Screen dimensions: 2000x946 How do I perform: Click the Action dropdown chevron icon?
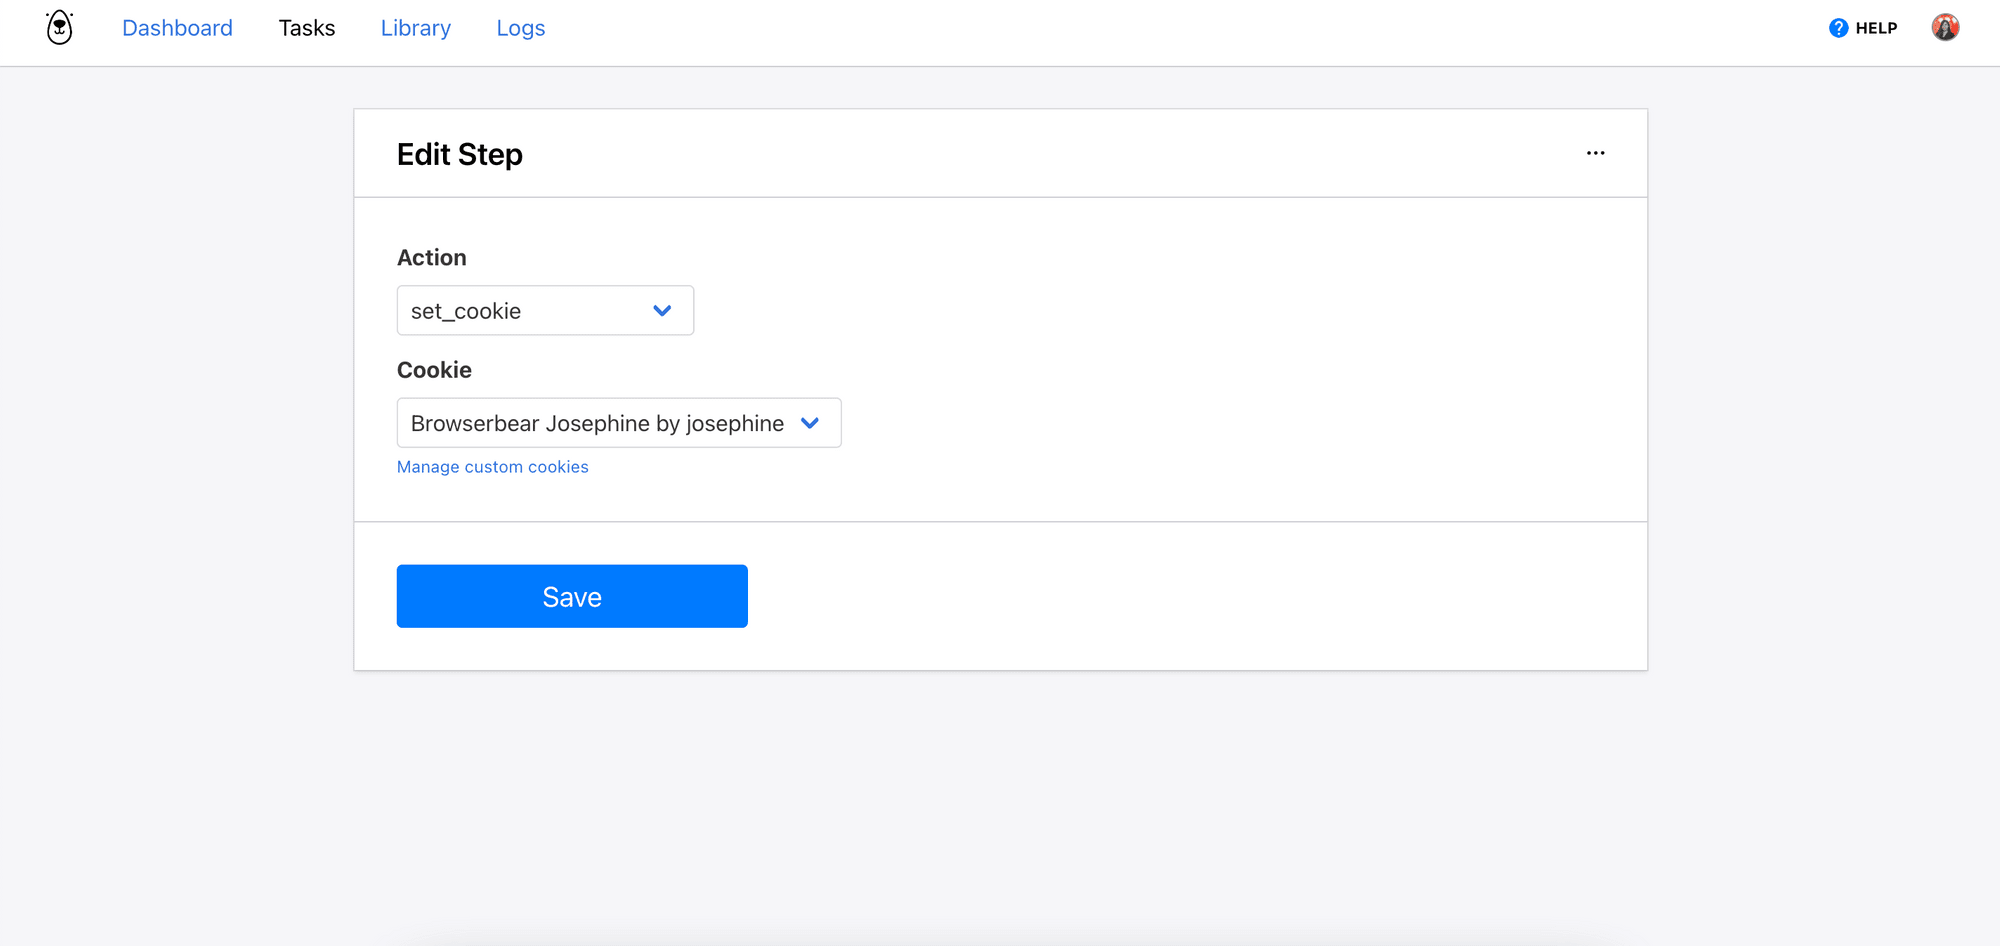(x=661, y=310)
